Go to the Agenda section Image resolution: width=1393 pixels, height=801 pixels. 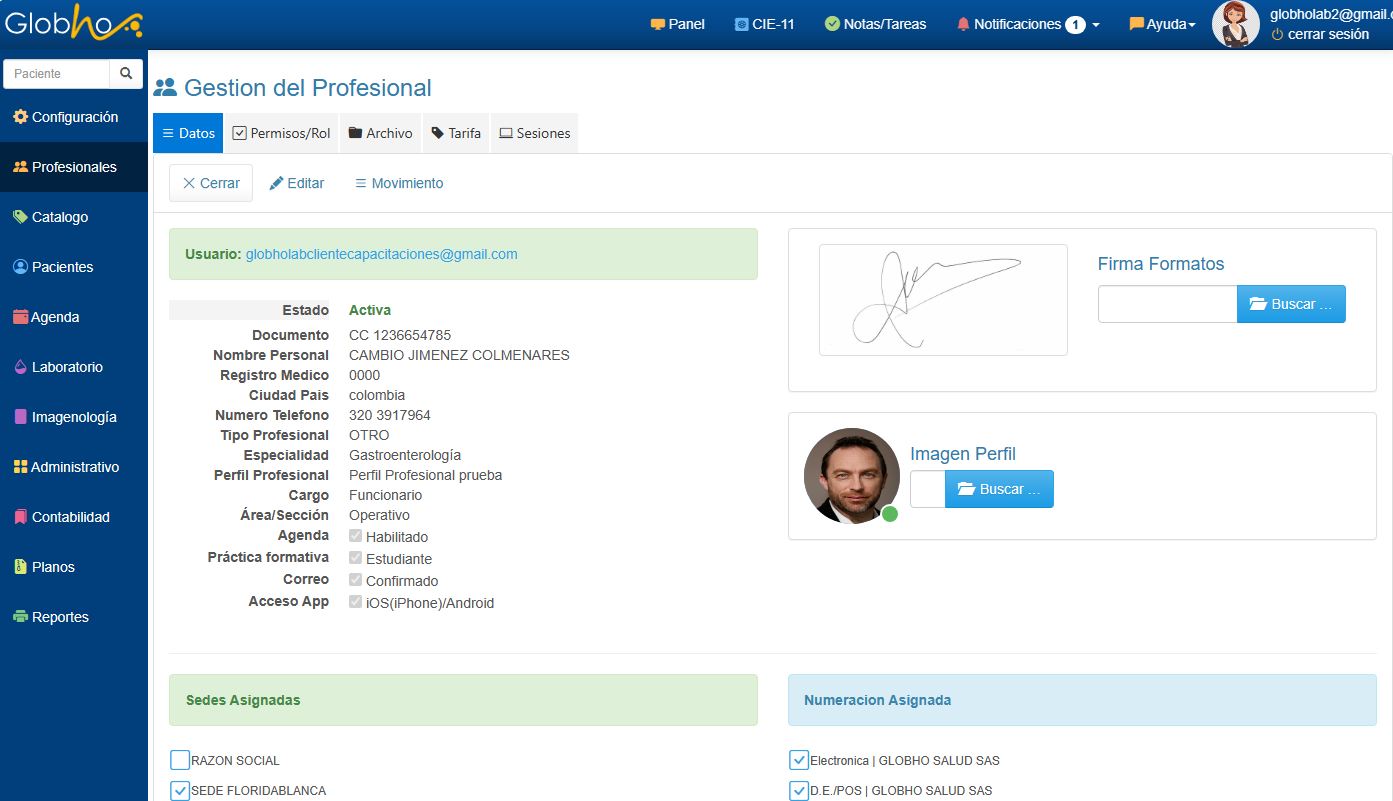[x=55, y=317]
